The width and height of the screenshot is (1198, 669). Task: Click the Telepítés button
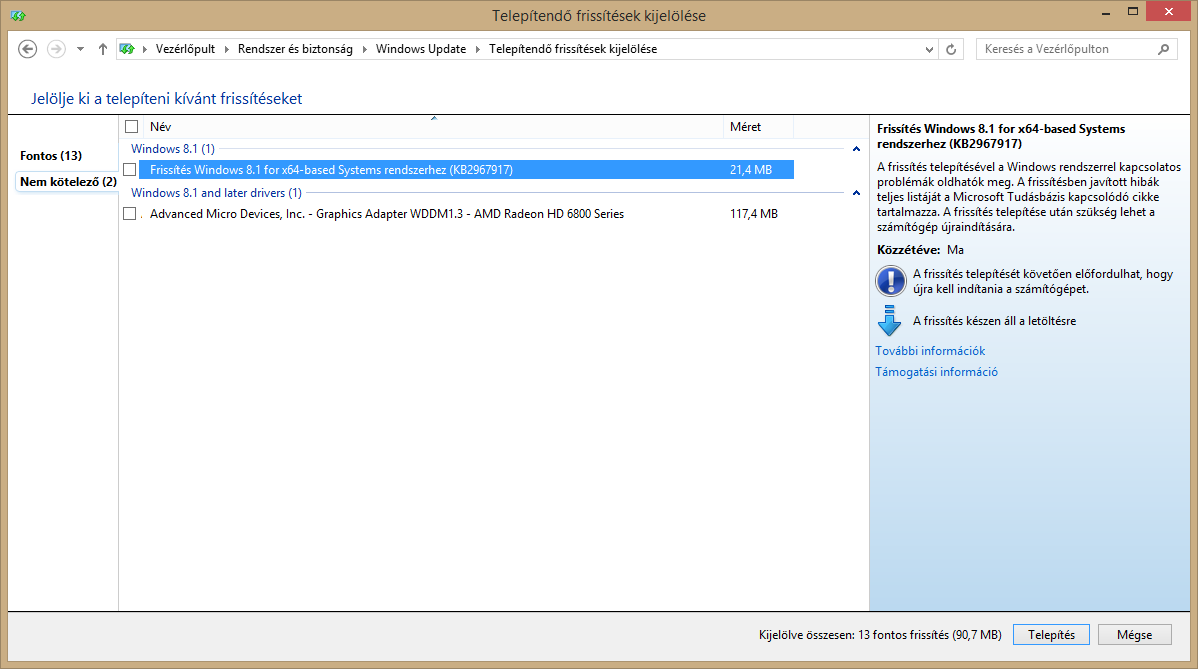[x=1051, y=635]
